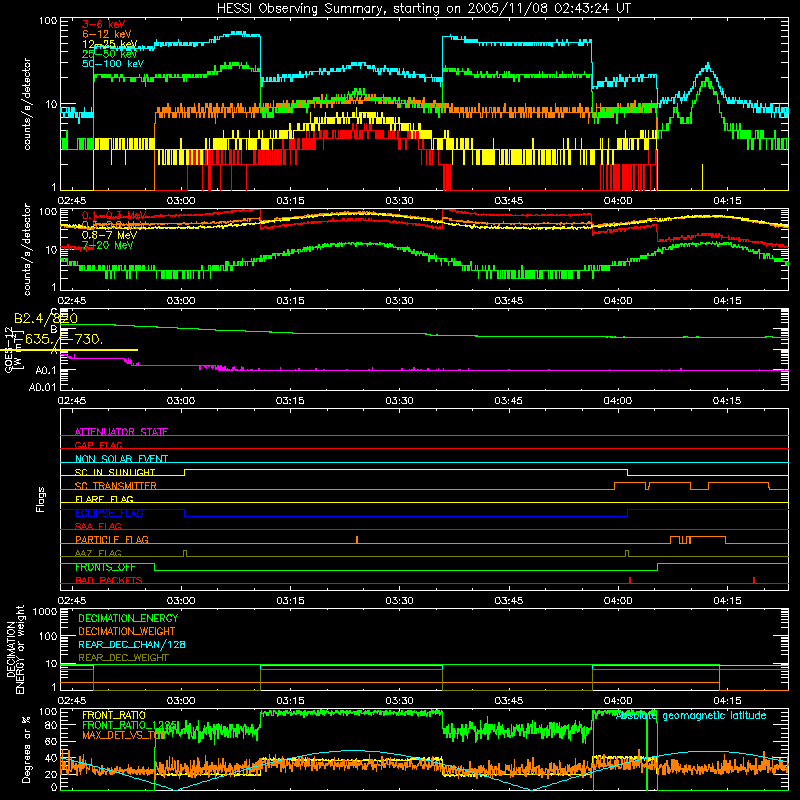
Task: Click the REAR_DEC_WEIGHT legend label
Action: pos(123,658)
